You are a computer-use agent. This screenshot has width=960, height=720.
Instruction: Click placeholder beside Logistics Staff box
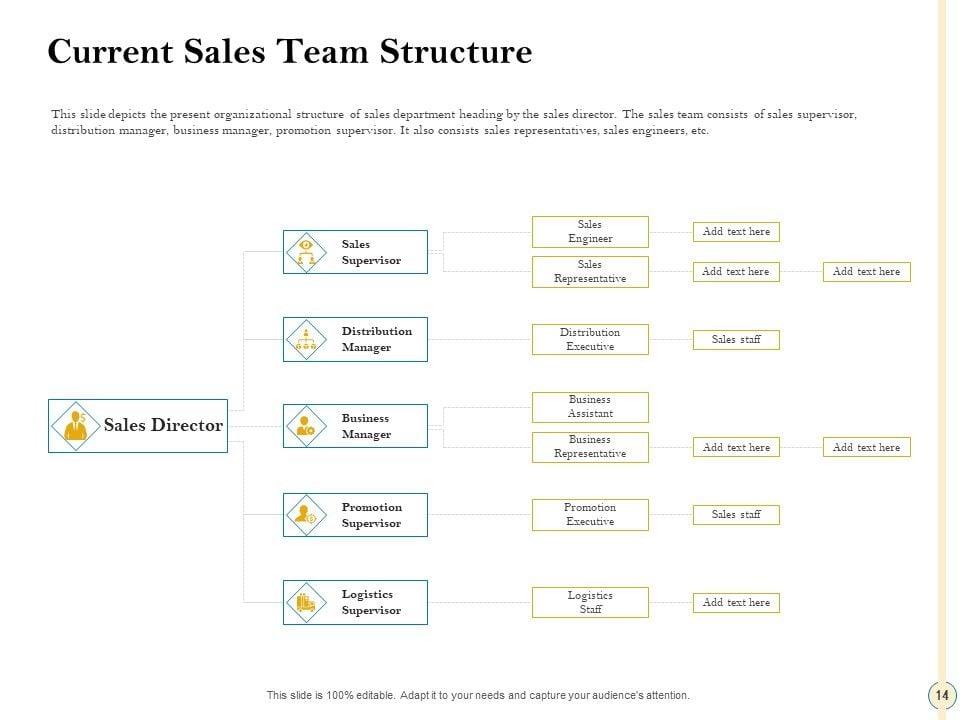click(736, 603)
